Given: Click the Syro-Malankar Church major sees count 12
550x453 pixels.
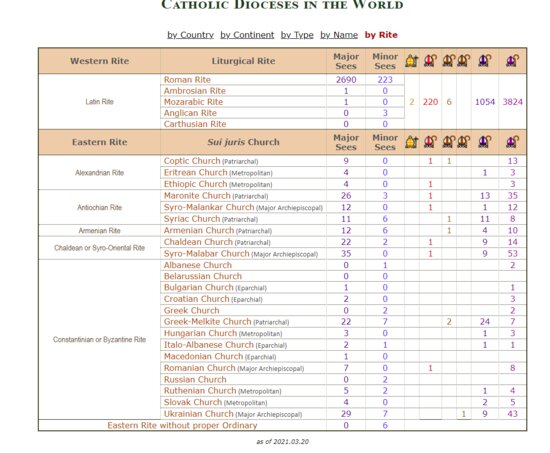Looking at the screenshot, I should (x=346, y=207).
